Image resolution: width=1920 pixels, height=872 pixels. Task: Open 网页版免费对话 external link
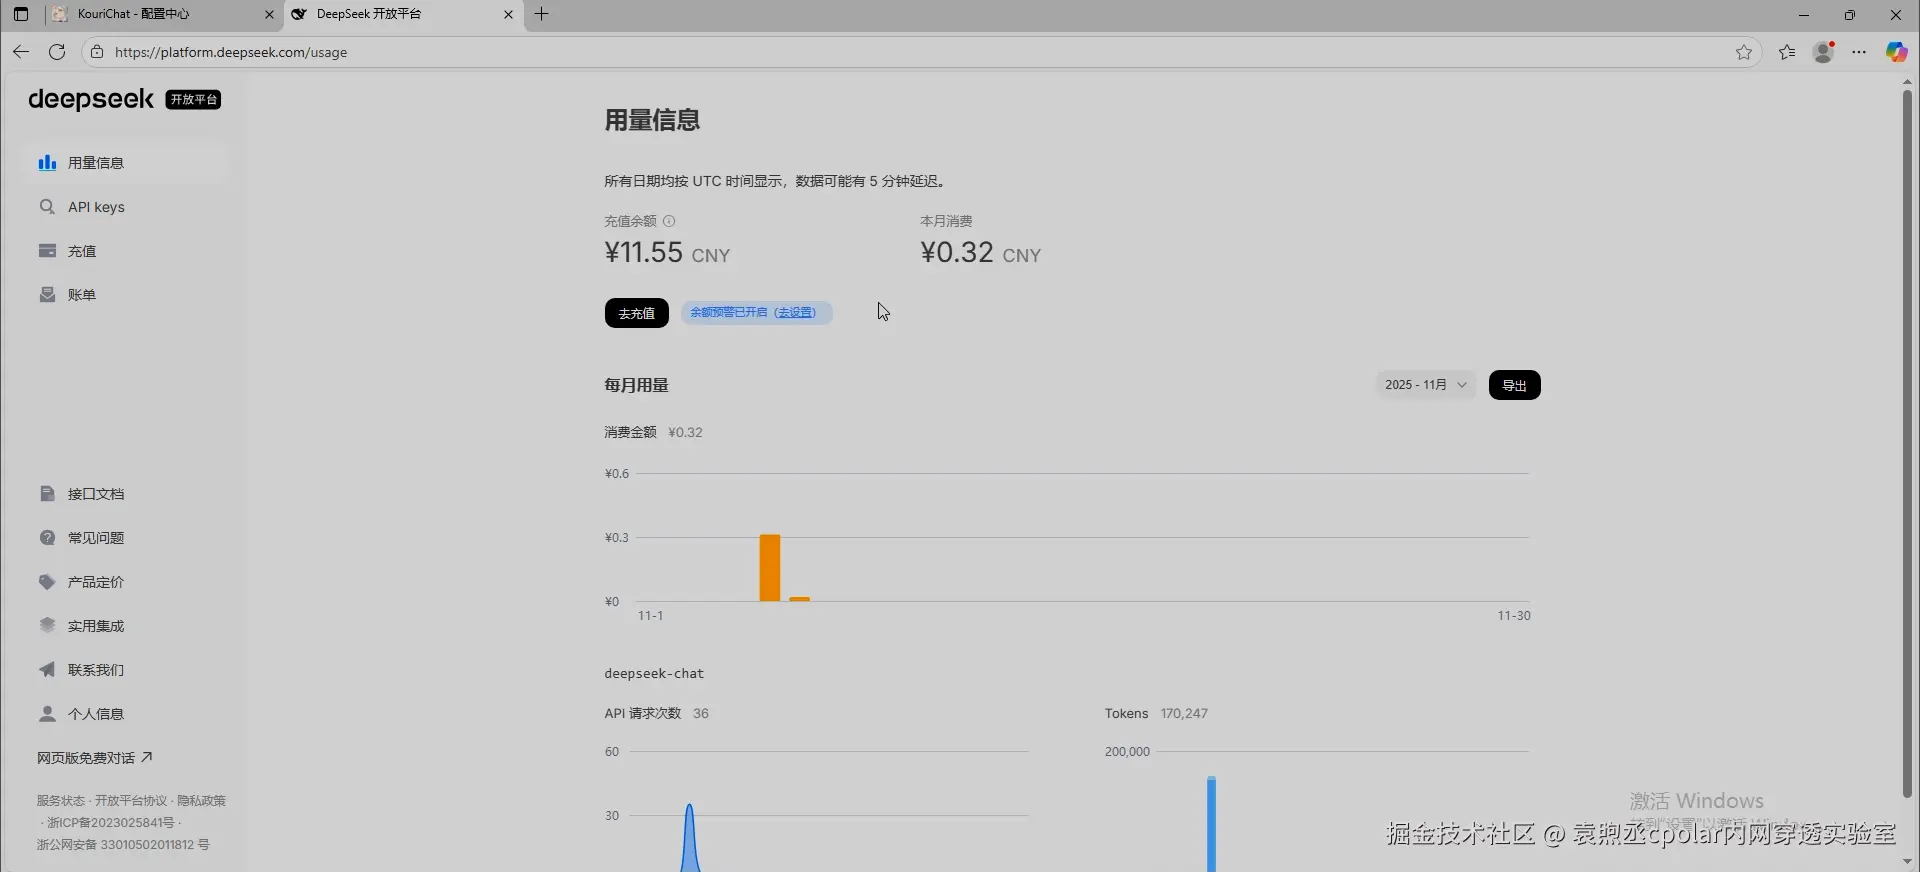point(95,758)
